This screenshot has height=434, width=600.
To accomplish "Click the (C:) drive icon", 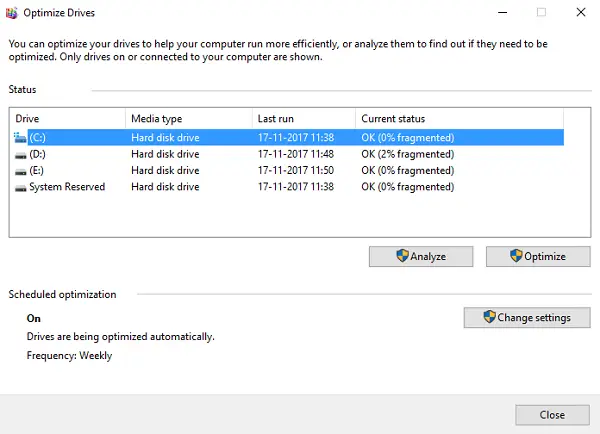I will point(21,138).
